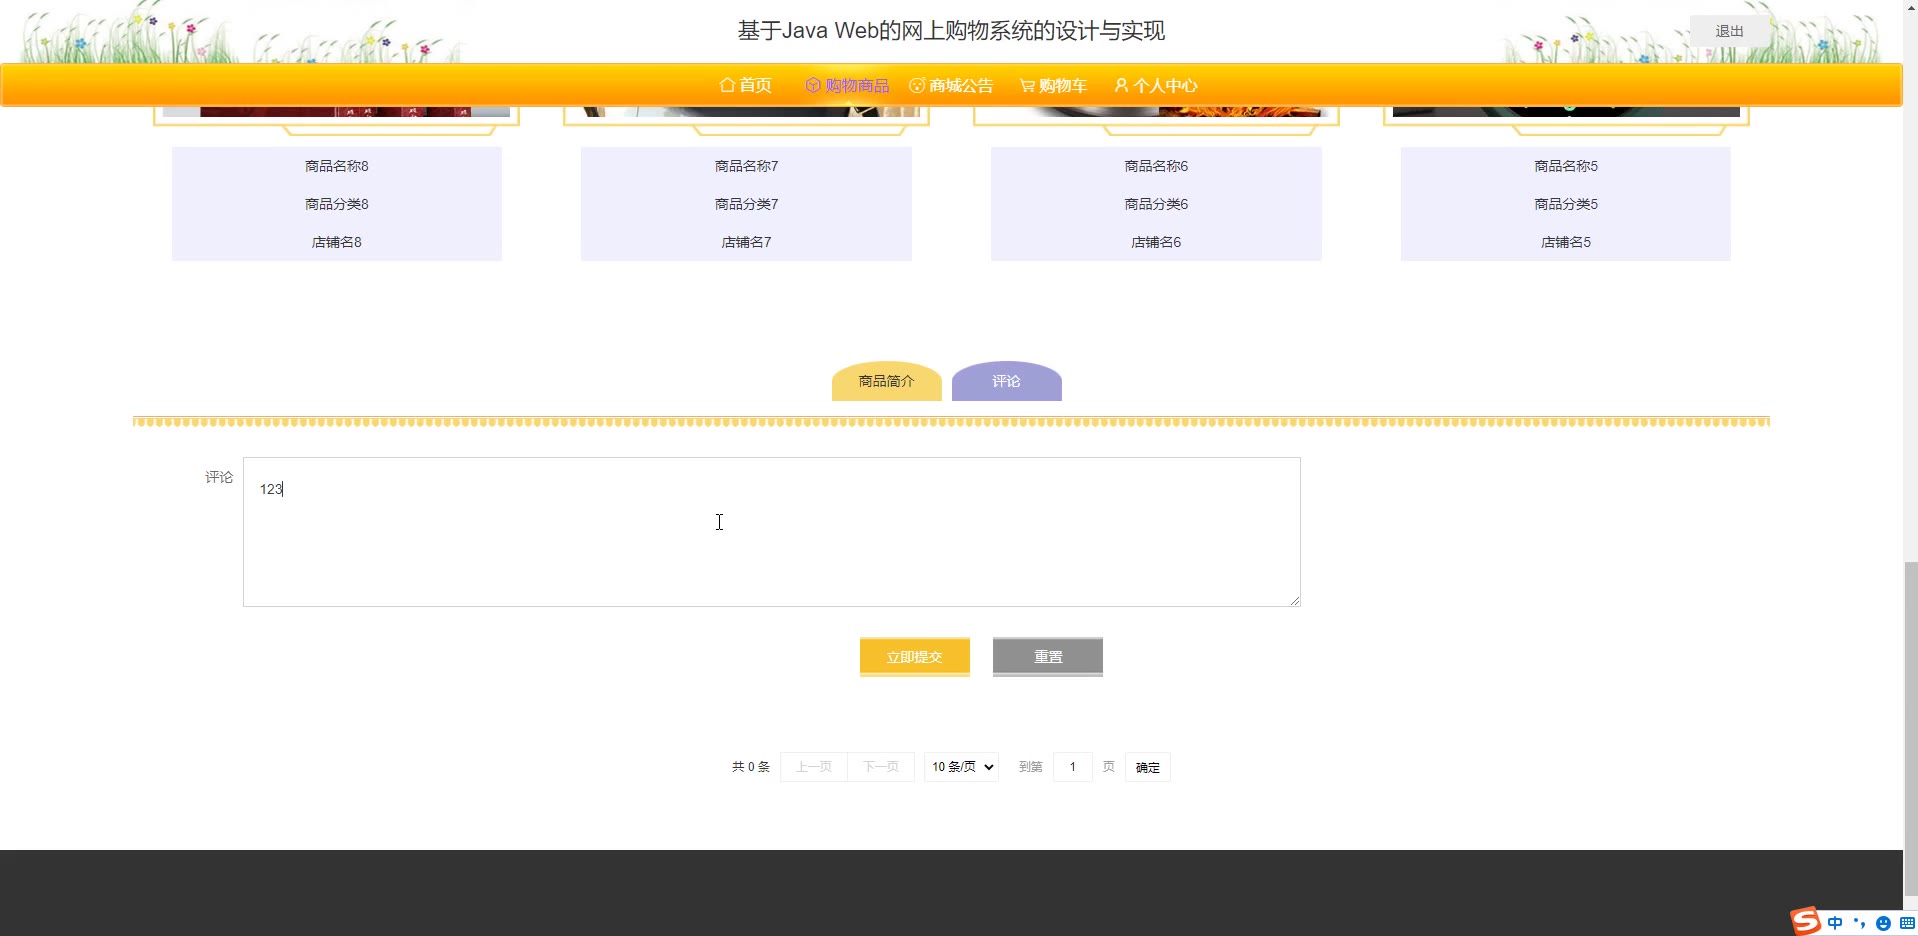
Task: Click the page number input field
Action: click(x=1073, y=767)
